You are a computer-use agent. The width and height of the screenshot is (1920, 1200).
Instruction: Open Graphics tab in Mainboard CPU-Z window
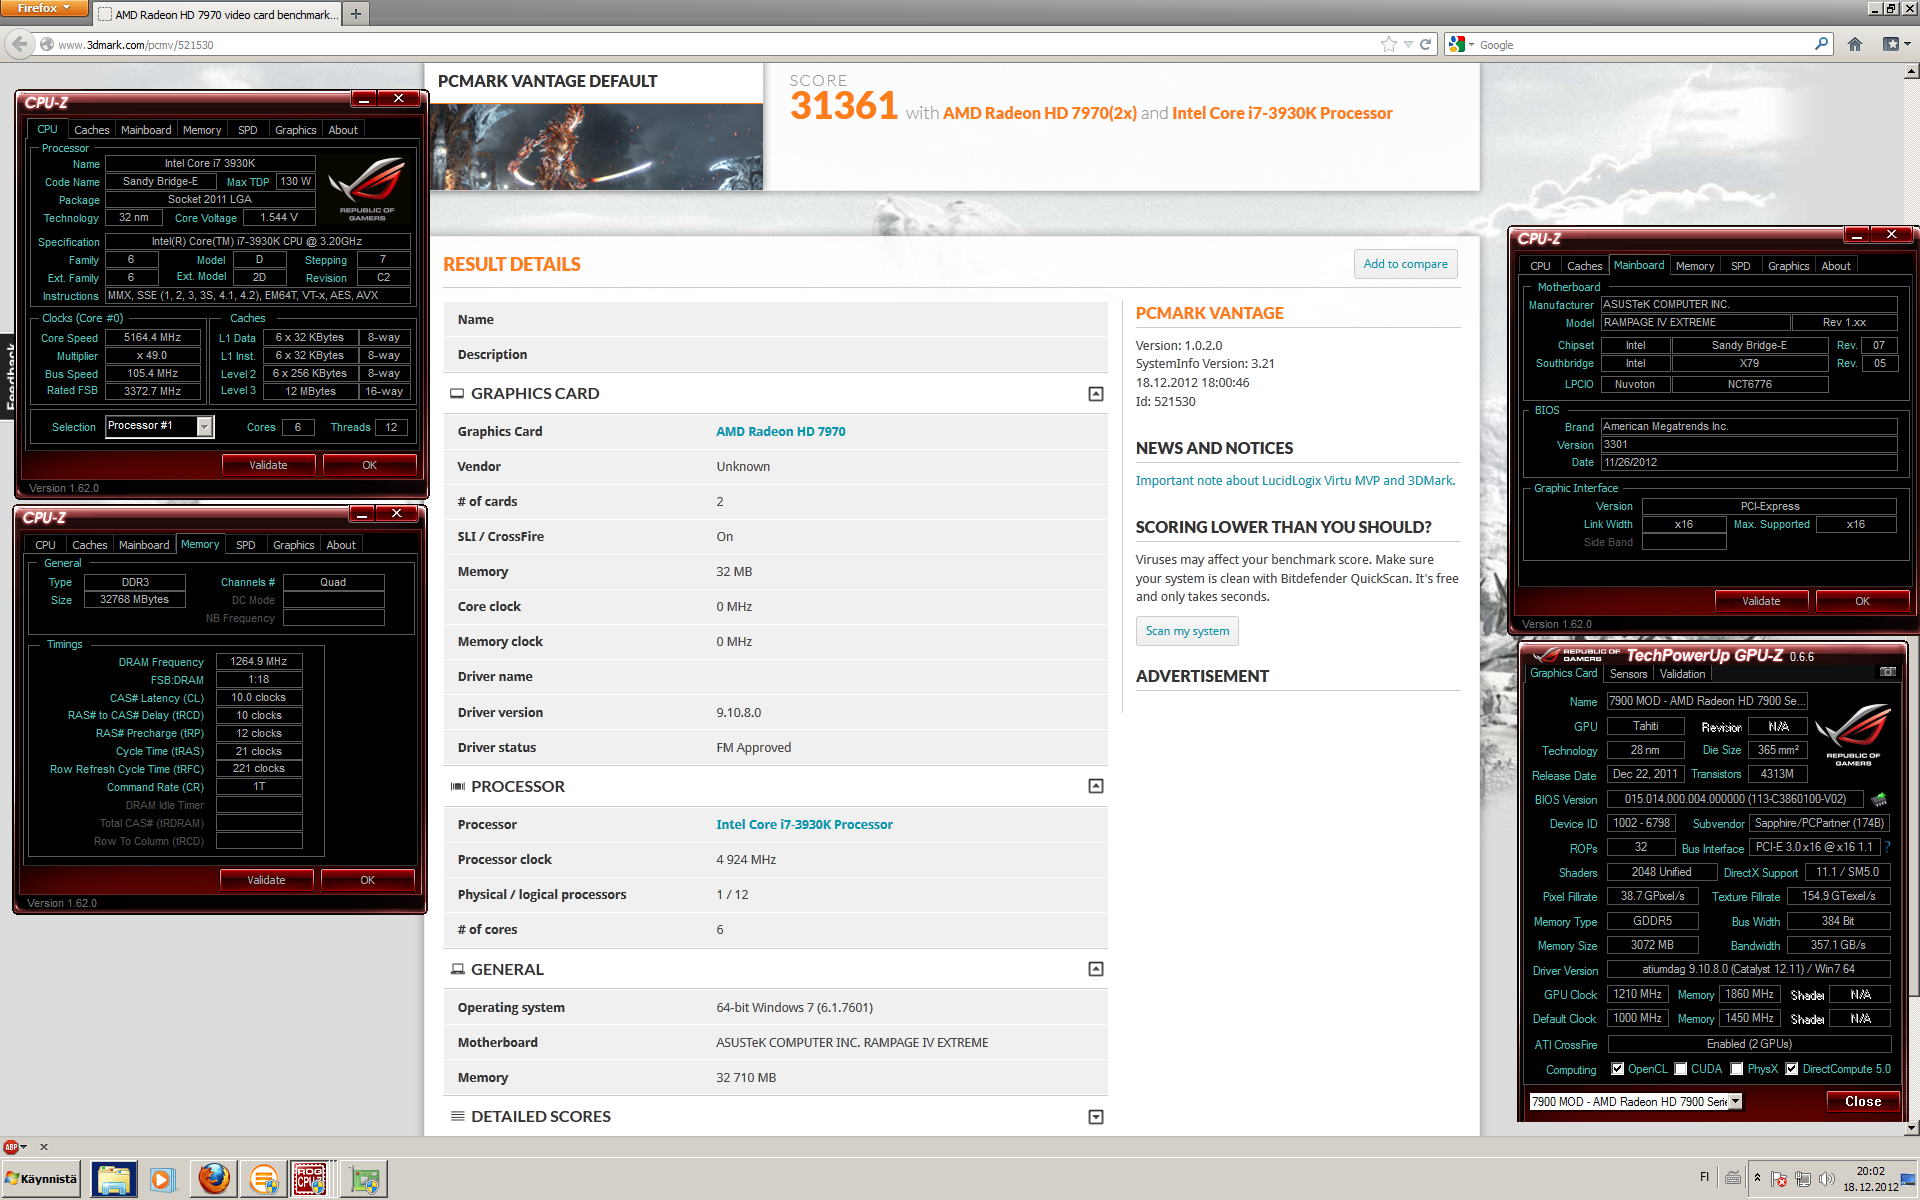pyautogui.click(x=1788, y=266)
